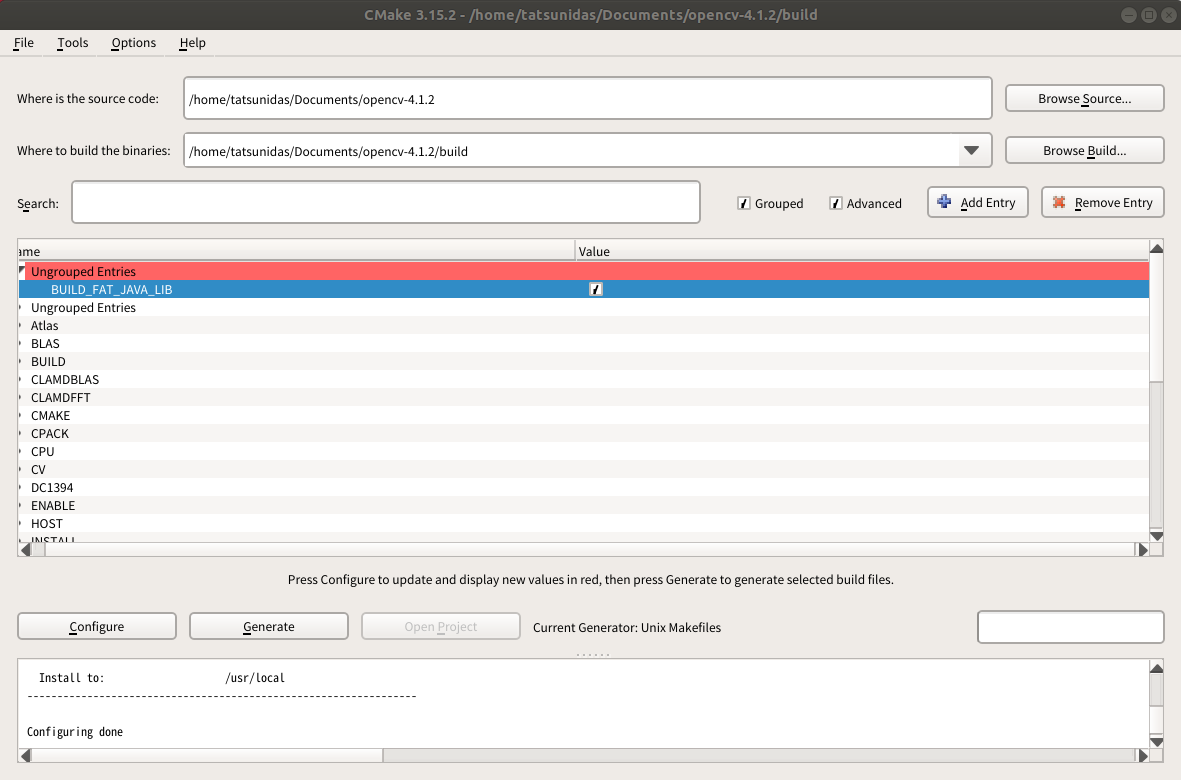The height and width of the screenshot is (780, 1181).
Task: Open the Help menu
Action: click(192, 43)
